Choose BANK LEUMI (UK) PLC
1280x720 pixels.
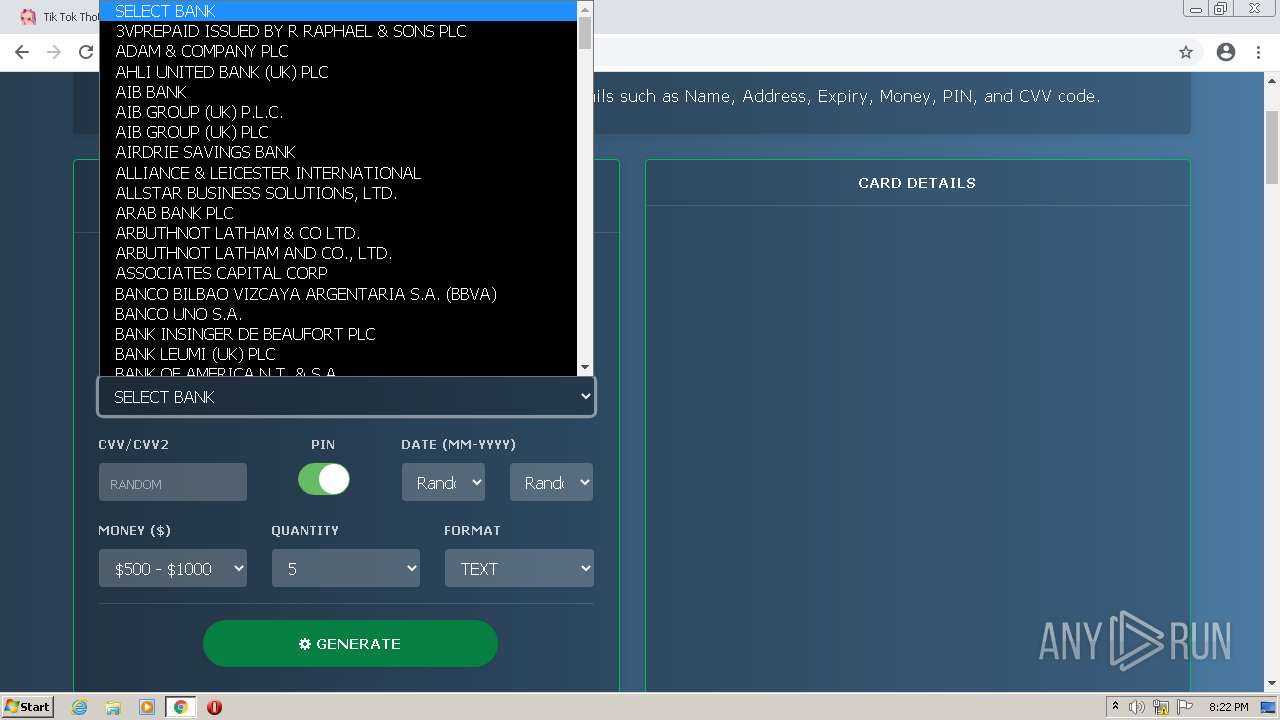tap(338, 354)
